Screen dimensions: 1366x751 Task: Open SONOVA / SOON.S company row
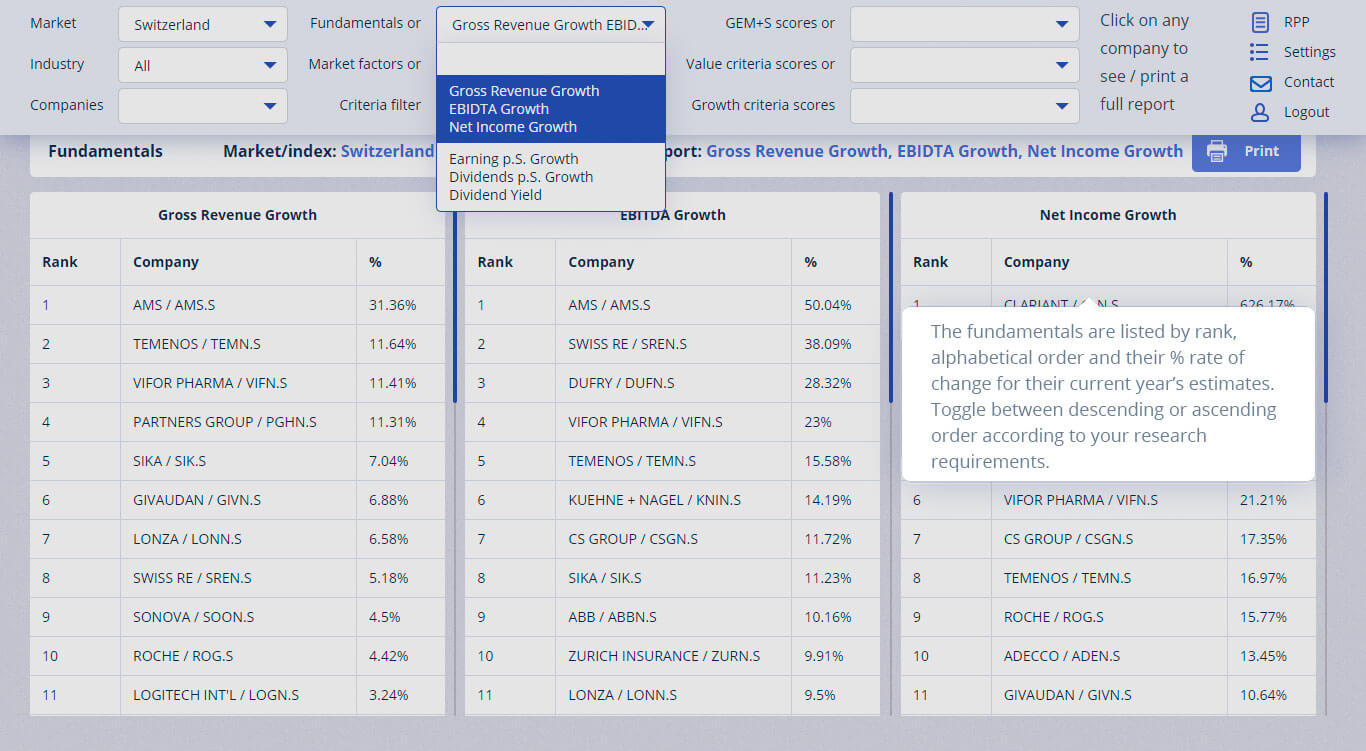tap(194, 617)
